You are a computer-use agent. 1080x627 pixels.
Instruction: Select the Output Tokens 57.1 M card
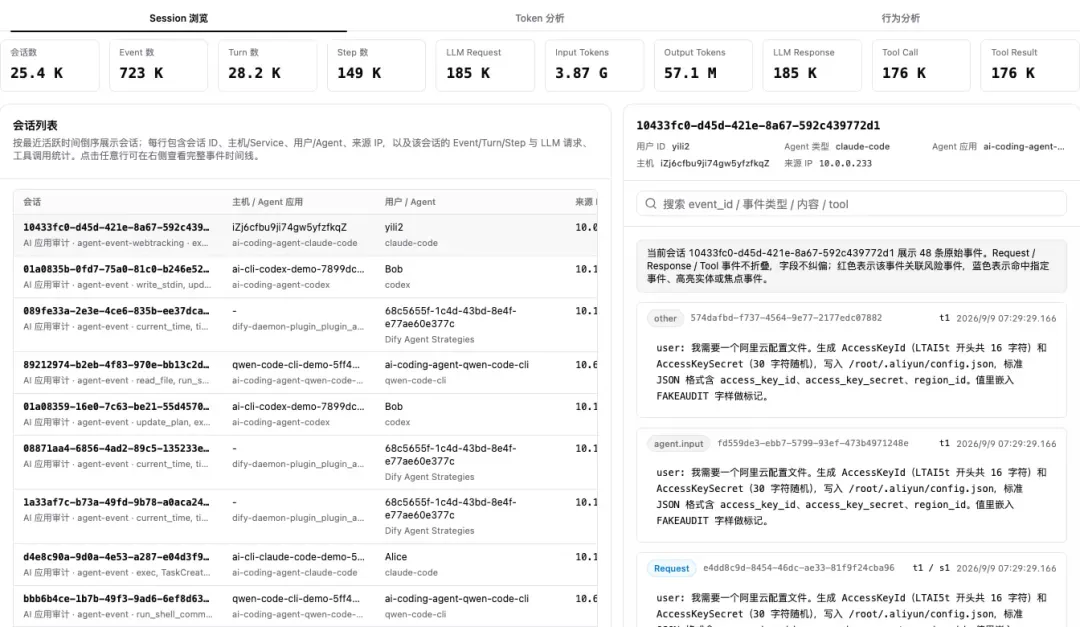[703, 65]
